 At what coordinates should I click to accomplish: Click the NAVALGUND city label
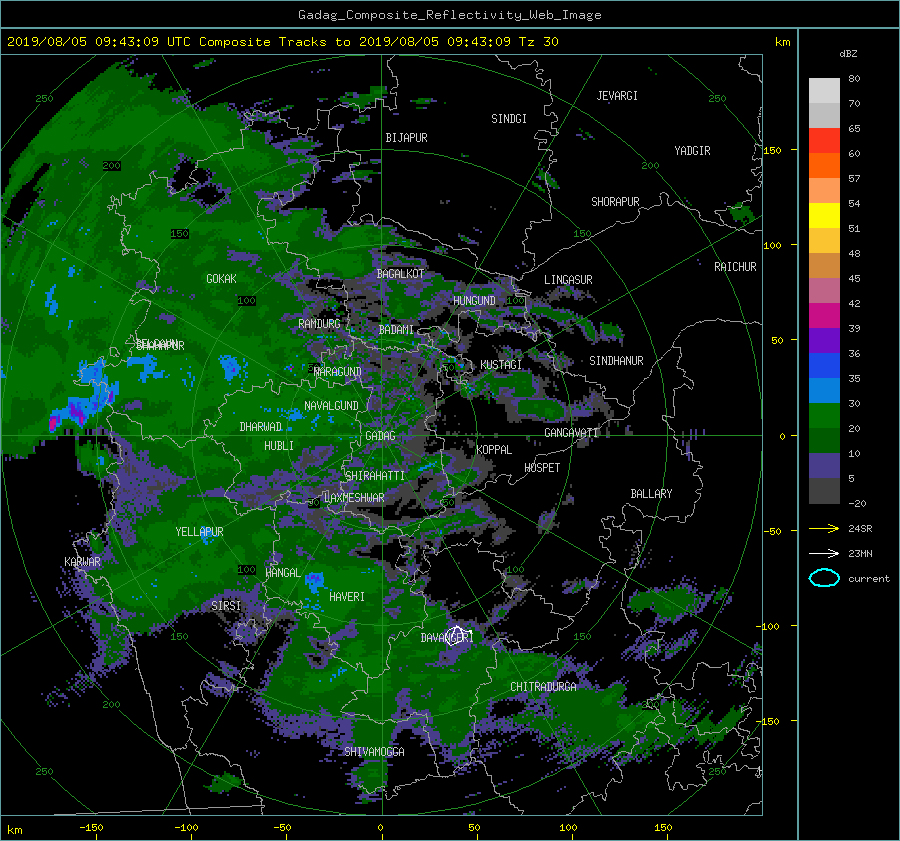[x=331, y=406]
